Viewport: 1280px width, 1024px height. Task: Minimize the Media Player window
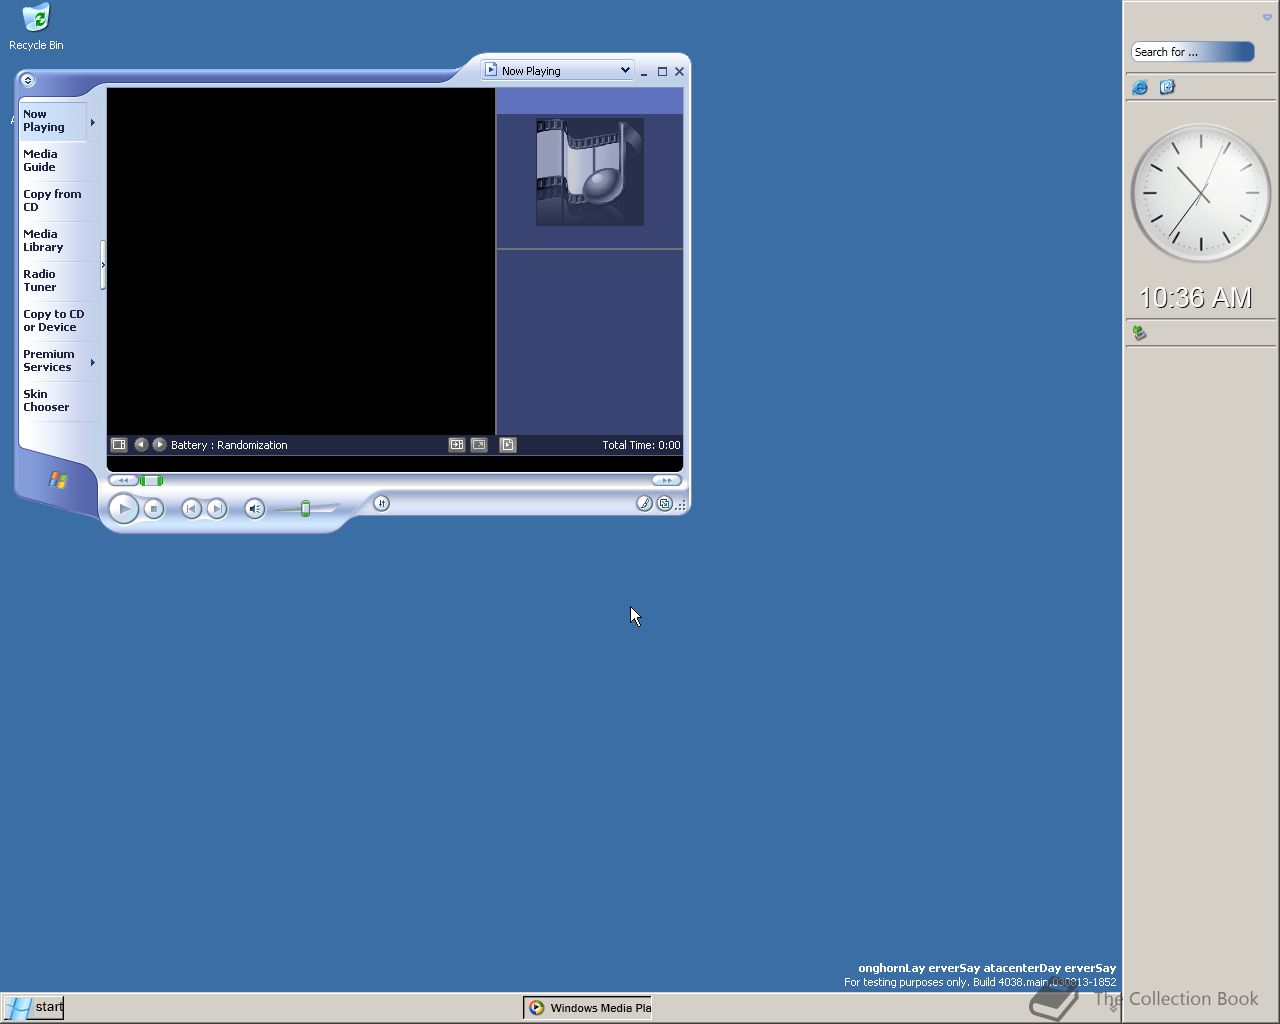point(644,72)
